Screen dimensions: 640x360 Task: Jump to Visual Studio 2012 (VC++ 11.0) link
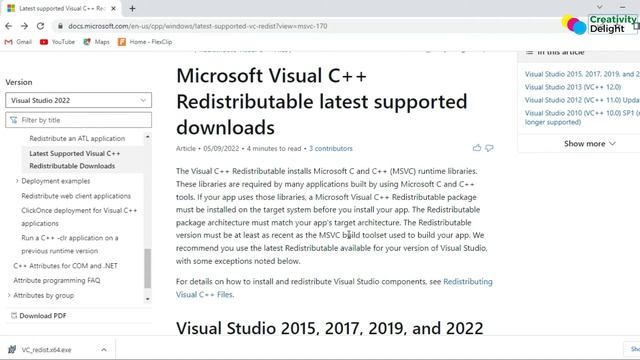click(582, 100)
